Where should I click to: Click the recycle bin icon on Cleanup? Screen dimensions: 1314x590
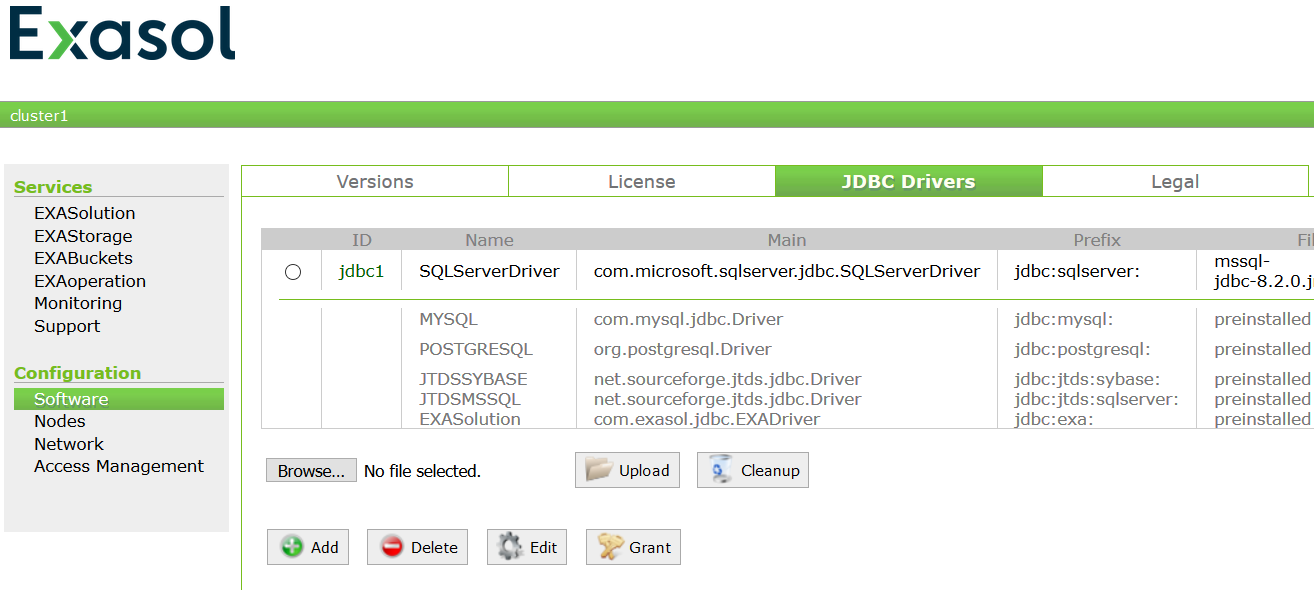(x=720, y=470)
